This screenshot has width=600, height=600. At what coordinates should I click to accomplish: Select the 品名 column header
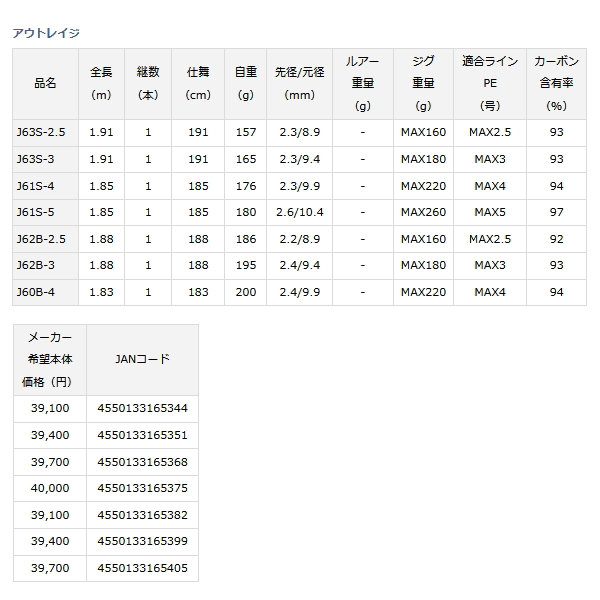(46, 83)
